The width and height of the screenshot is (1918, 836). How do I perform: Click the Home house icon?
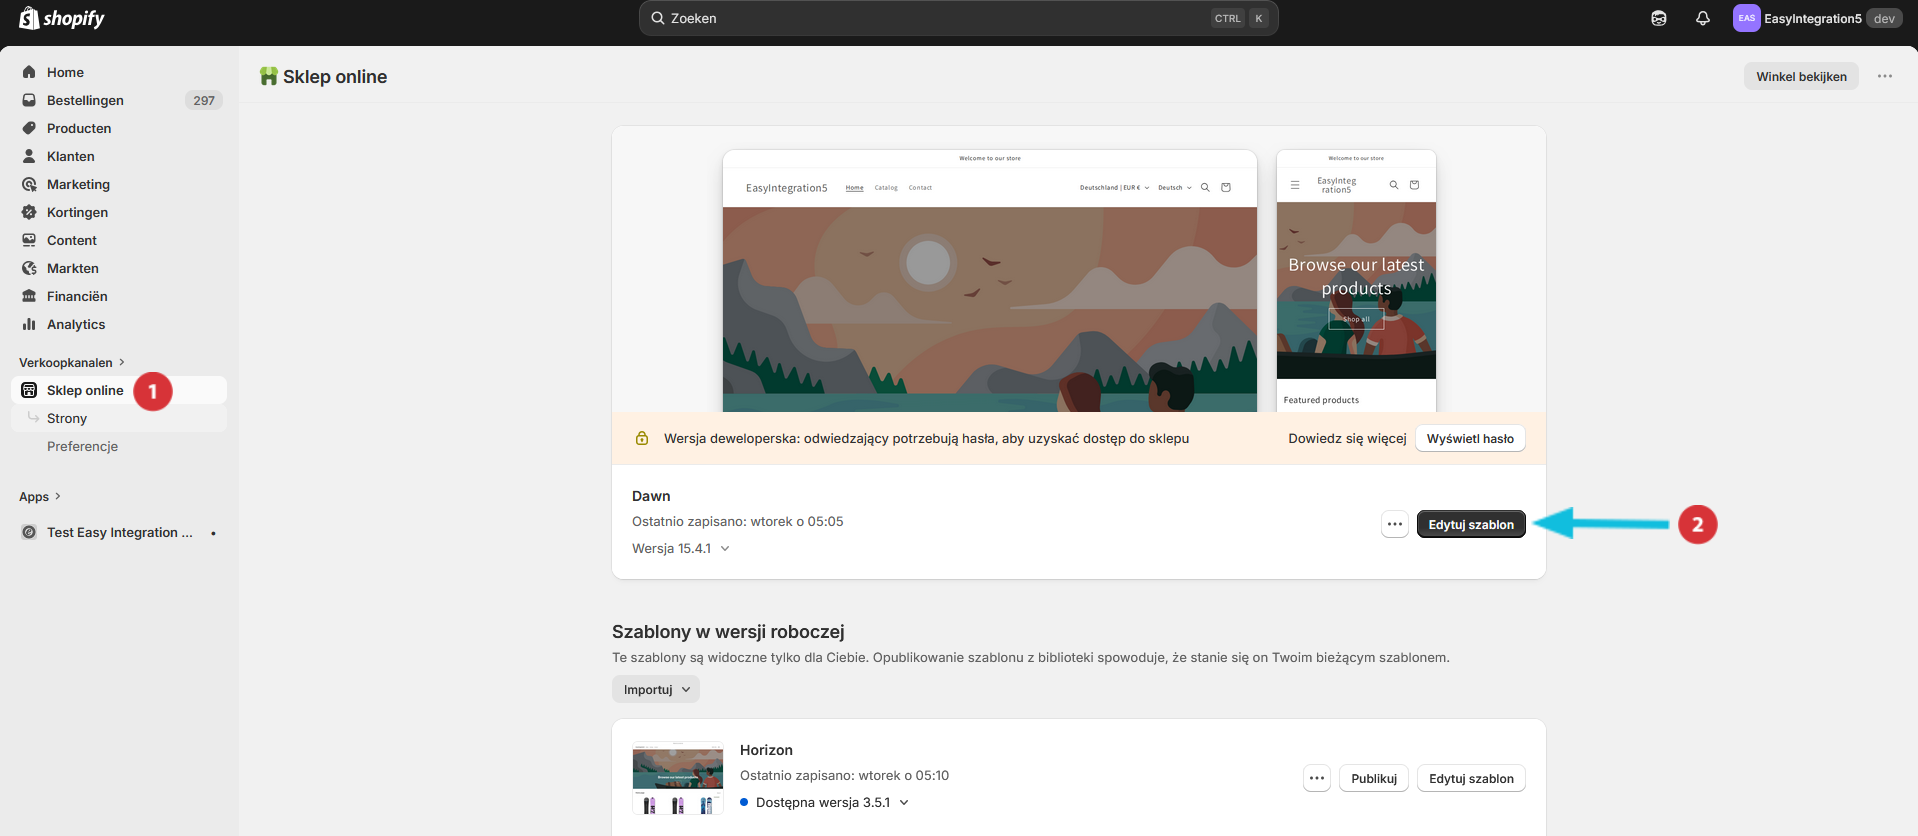(29, 72)
